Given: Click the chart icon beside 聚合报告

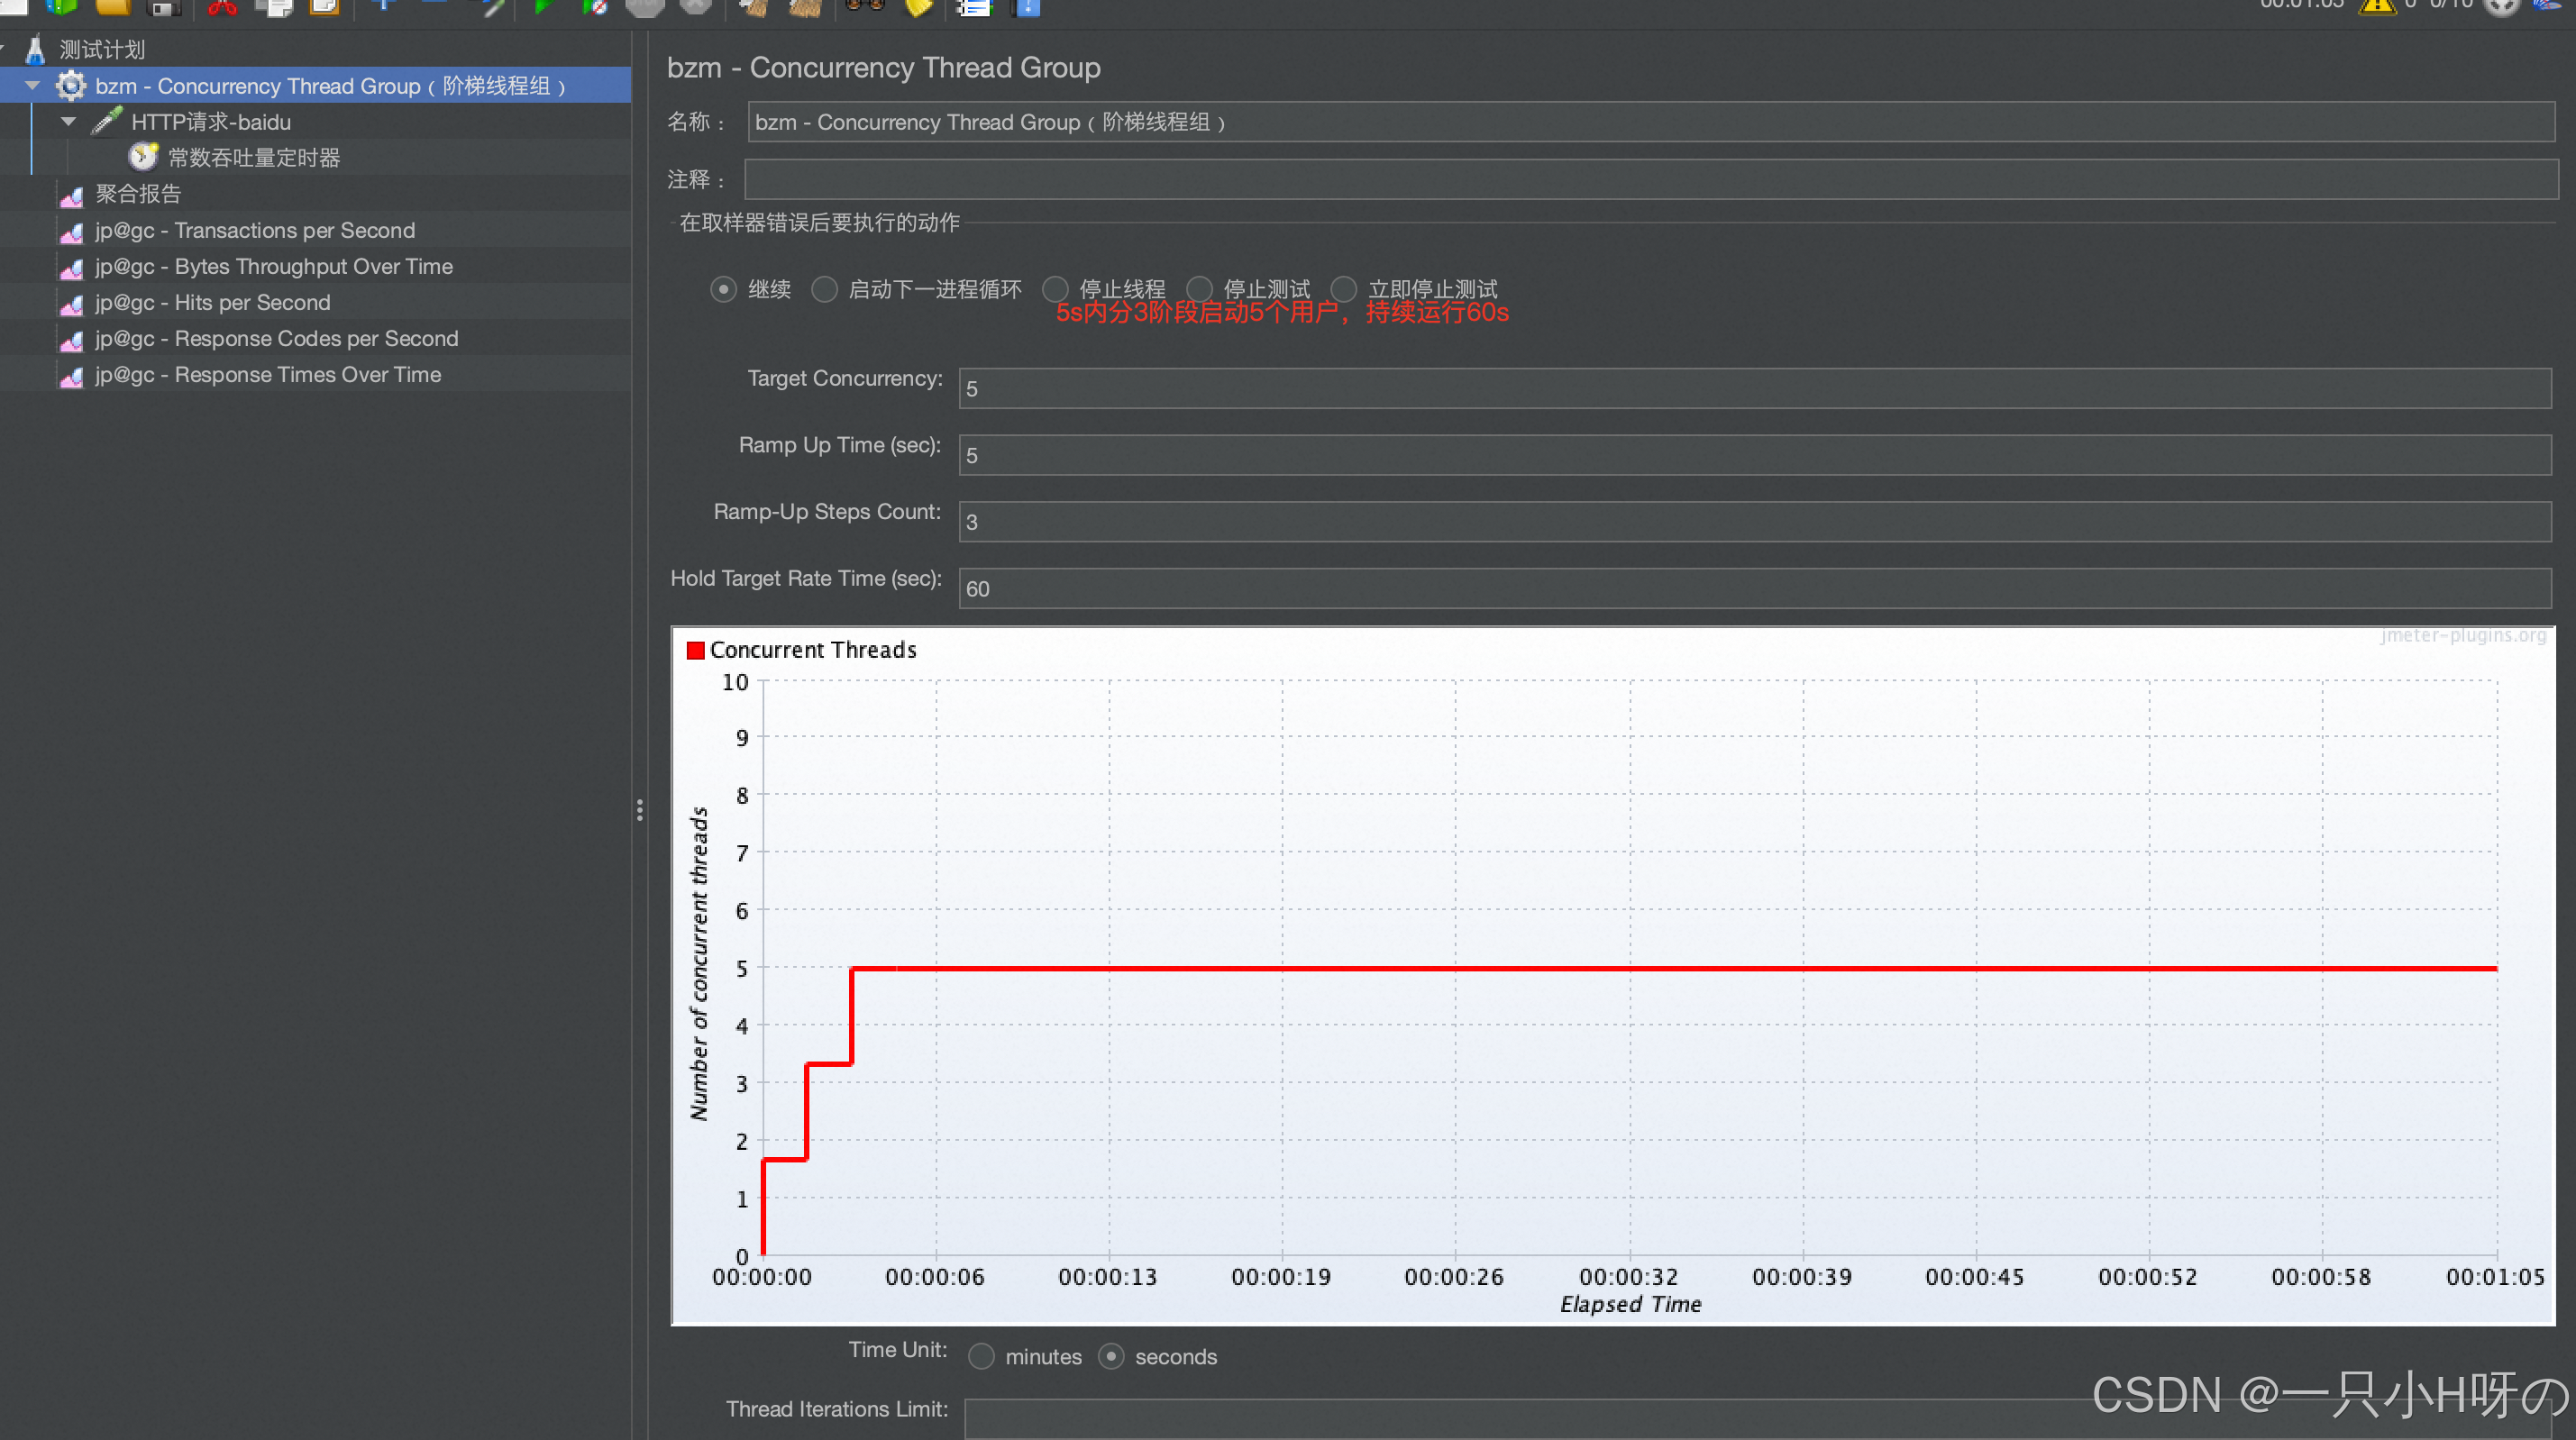Looking at the screenshot, I should [x=71, y=195].
